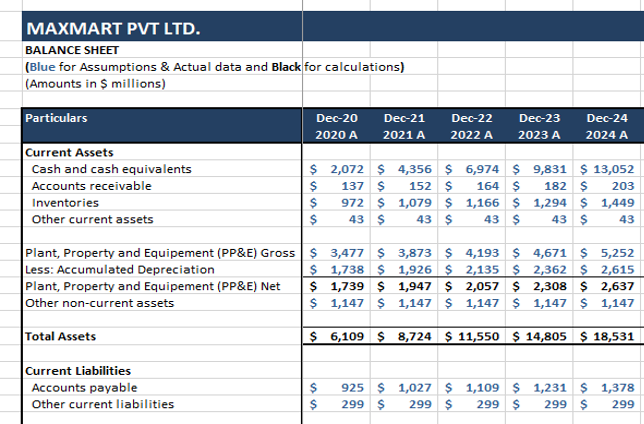The image size is (644, 424).
Task: Click inventories value 972
Action: 353,203
